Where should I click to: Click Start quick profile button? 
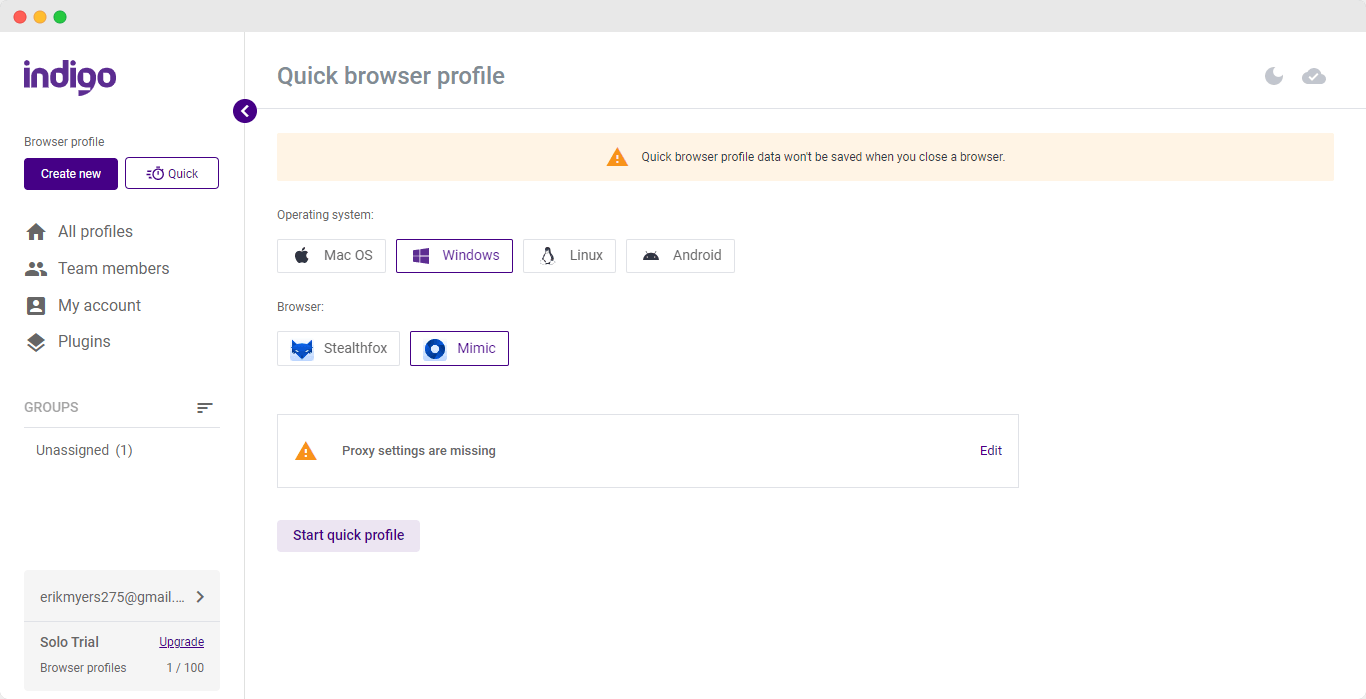[348, 536]
